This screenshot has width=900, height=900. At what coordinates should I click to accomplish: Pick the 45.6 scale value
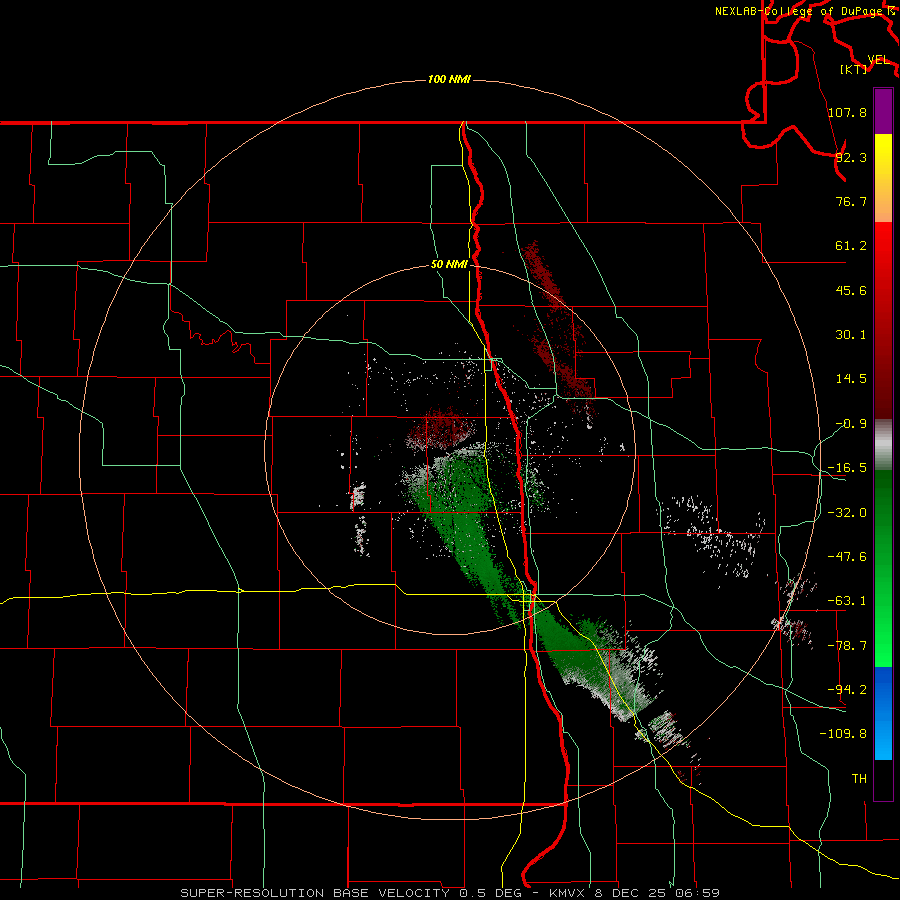[851, 290]
